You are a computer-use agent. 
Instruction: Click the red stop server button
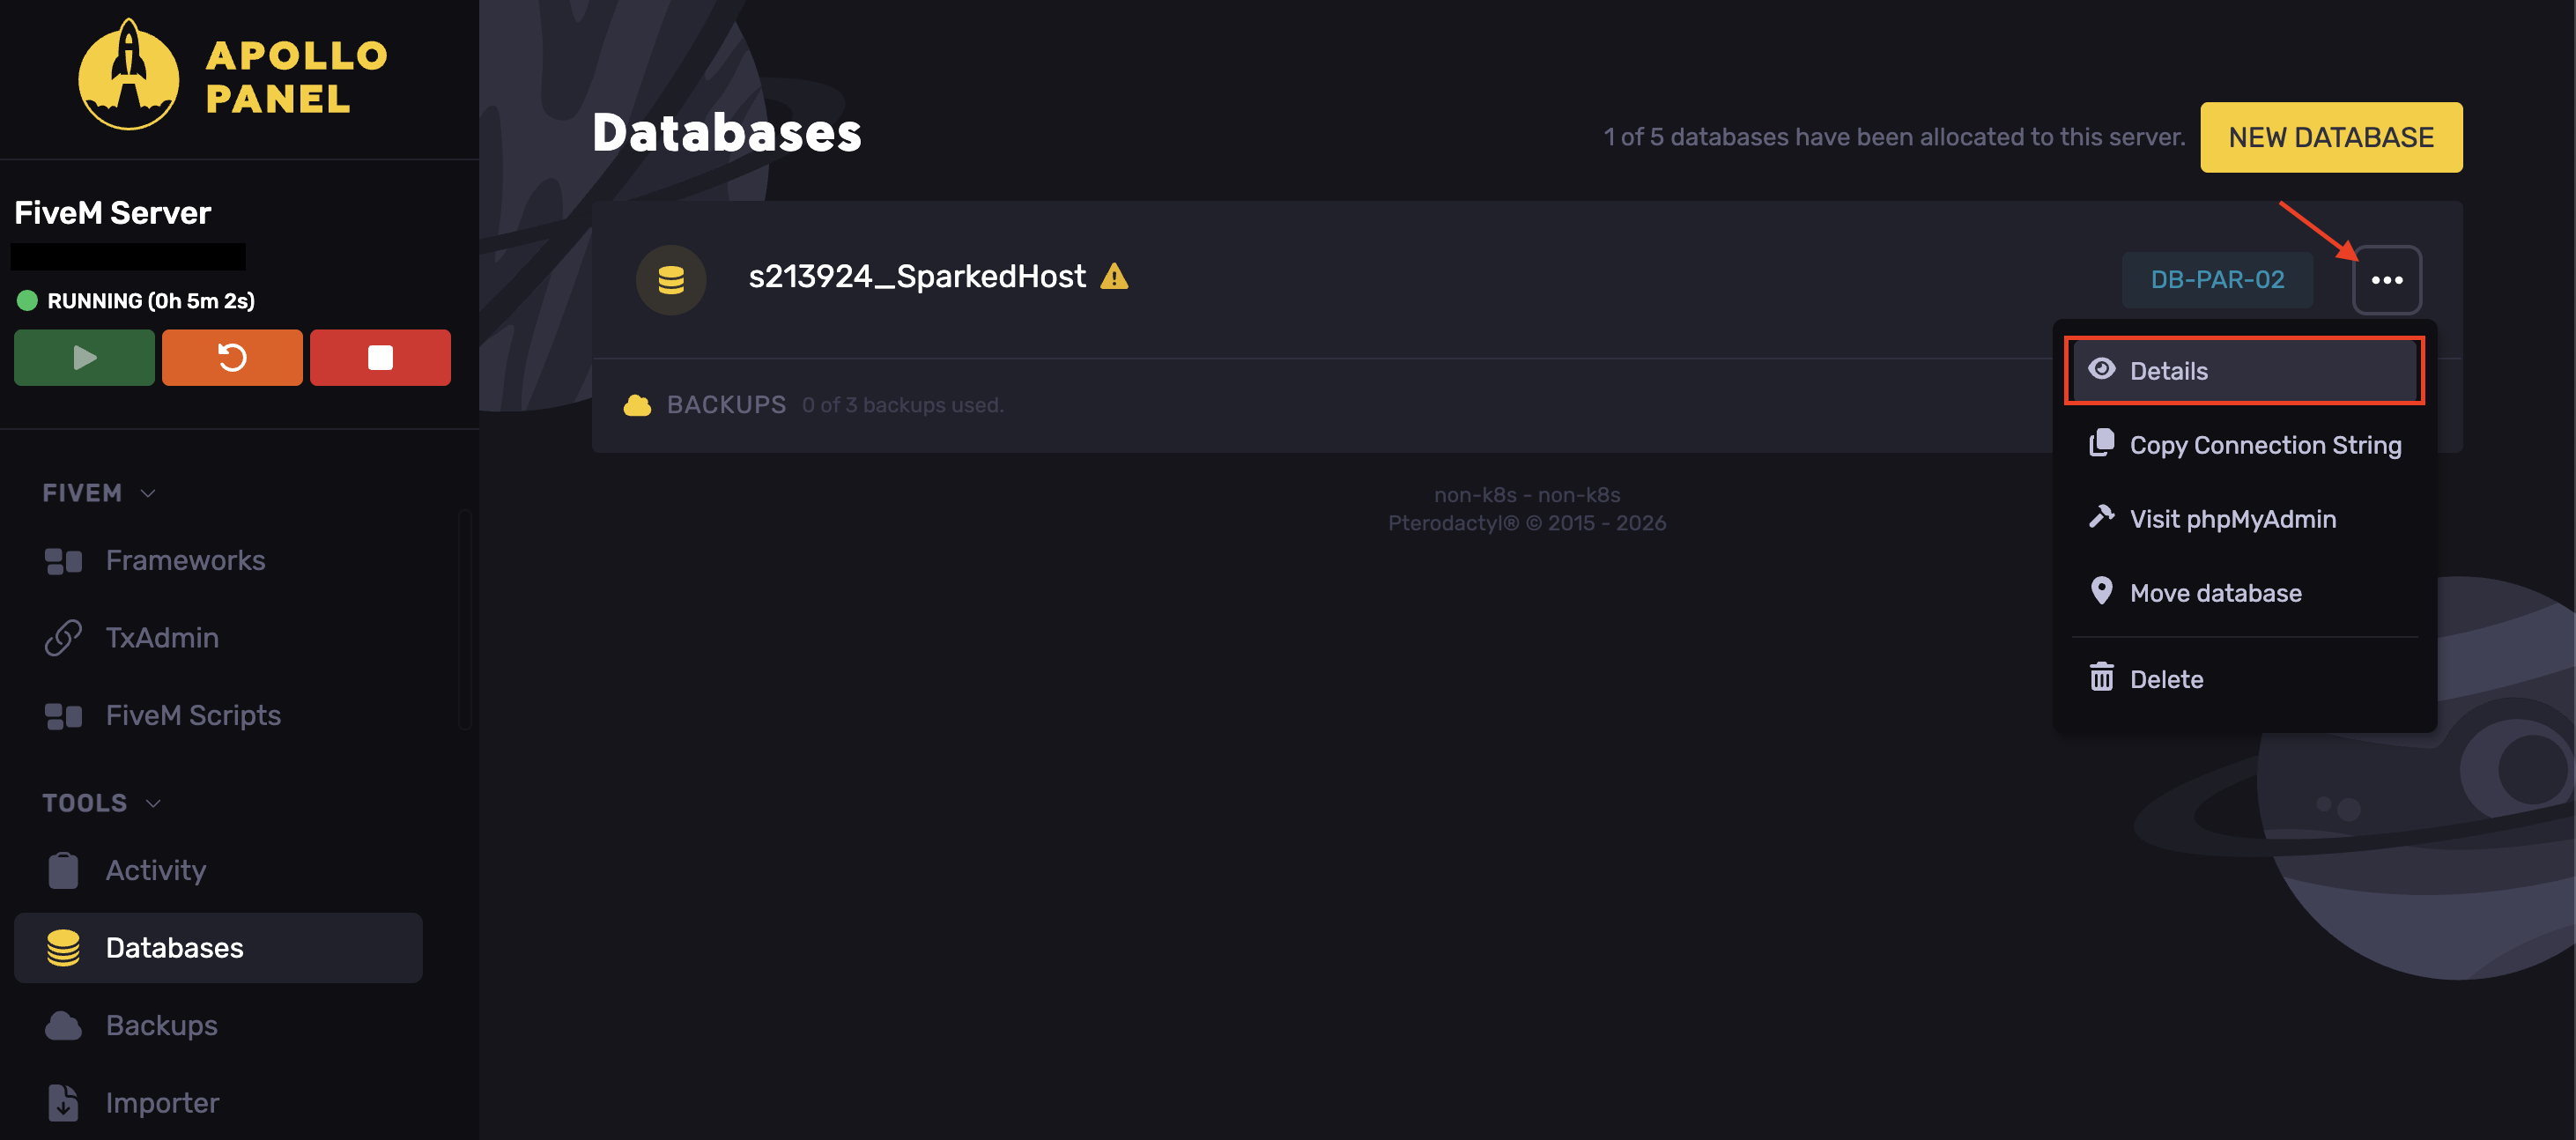[x=380, y=357]
